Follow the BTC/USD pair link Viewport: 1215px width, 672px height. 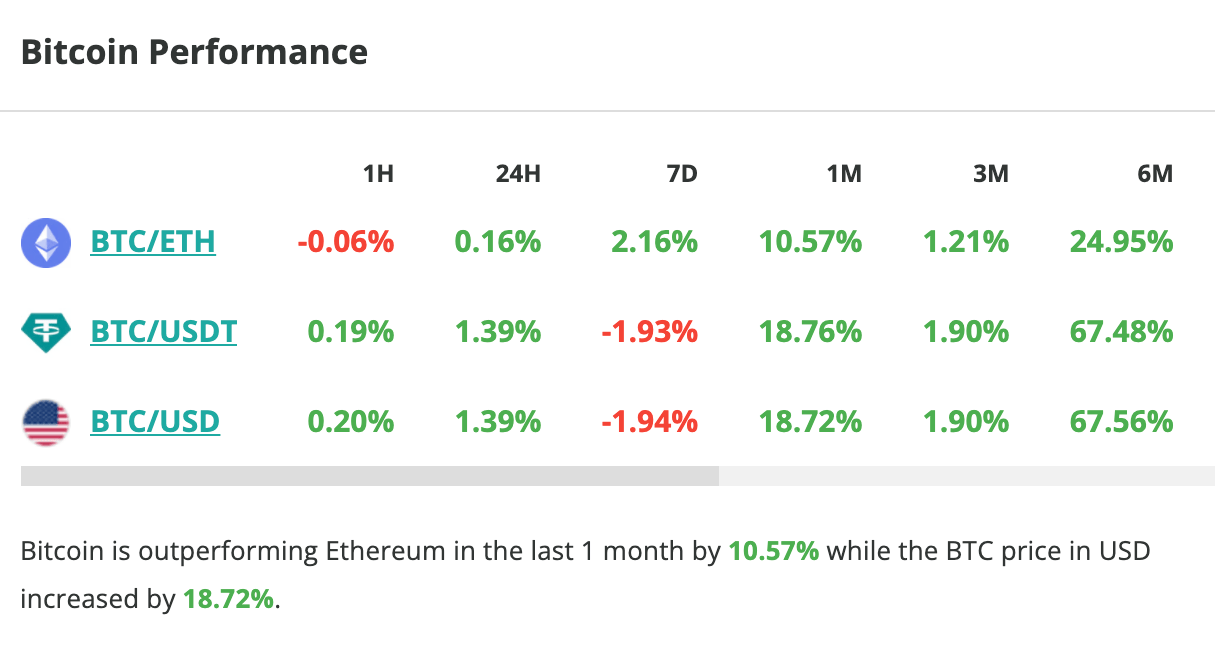(x=155, y=421)
